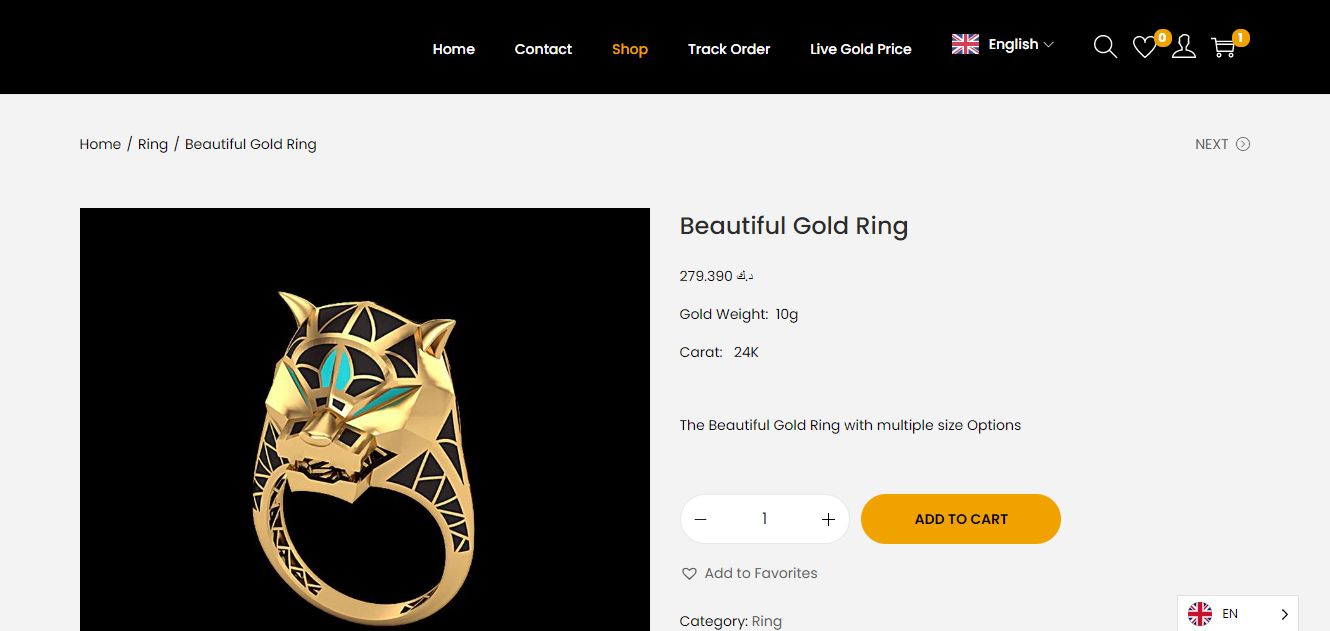Click the NEXT product arrow icon
Viewport: 1330px width, 631px height.
point(1243,144)
